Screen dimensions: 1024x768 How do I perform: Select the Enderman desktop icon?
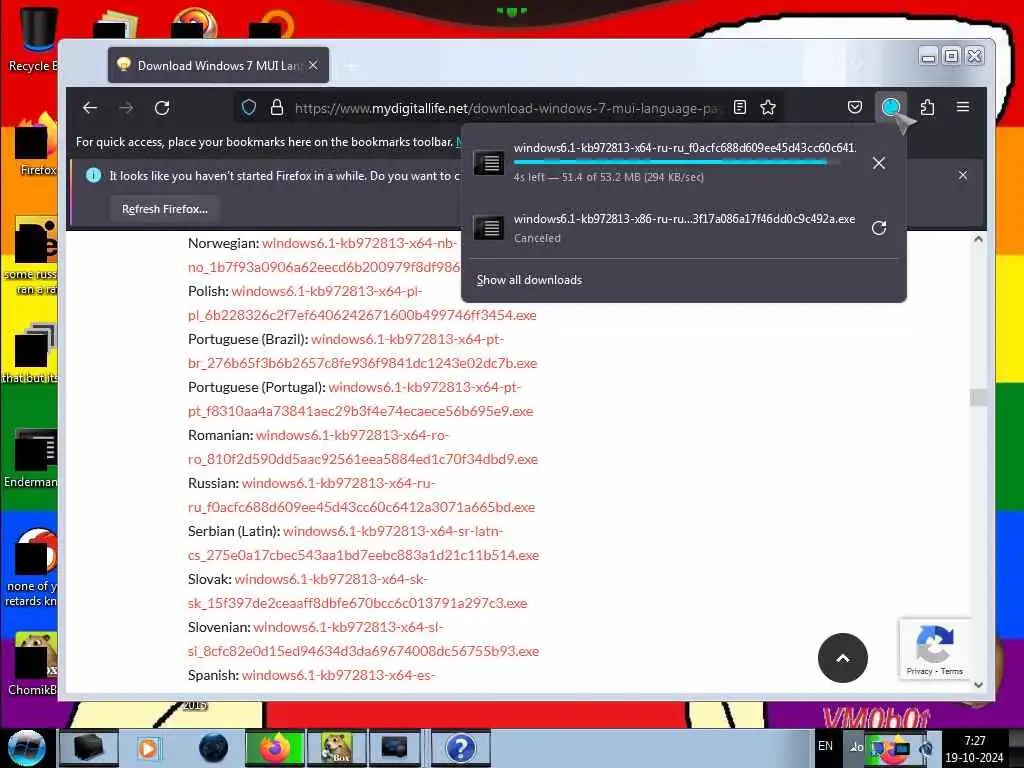point(33,458)
